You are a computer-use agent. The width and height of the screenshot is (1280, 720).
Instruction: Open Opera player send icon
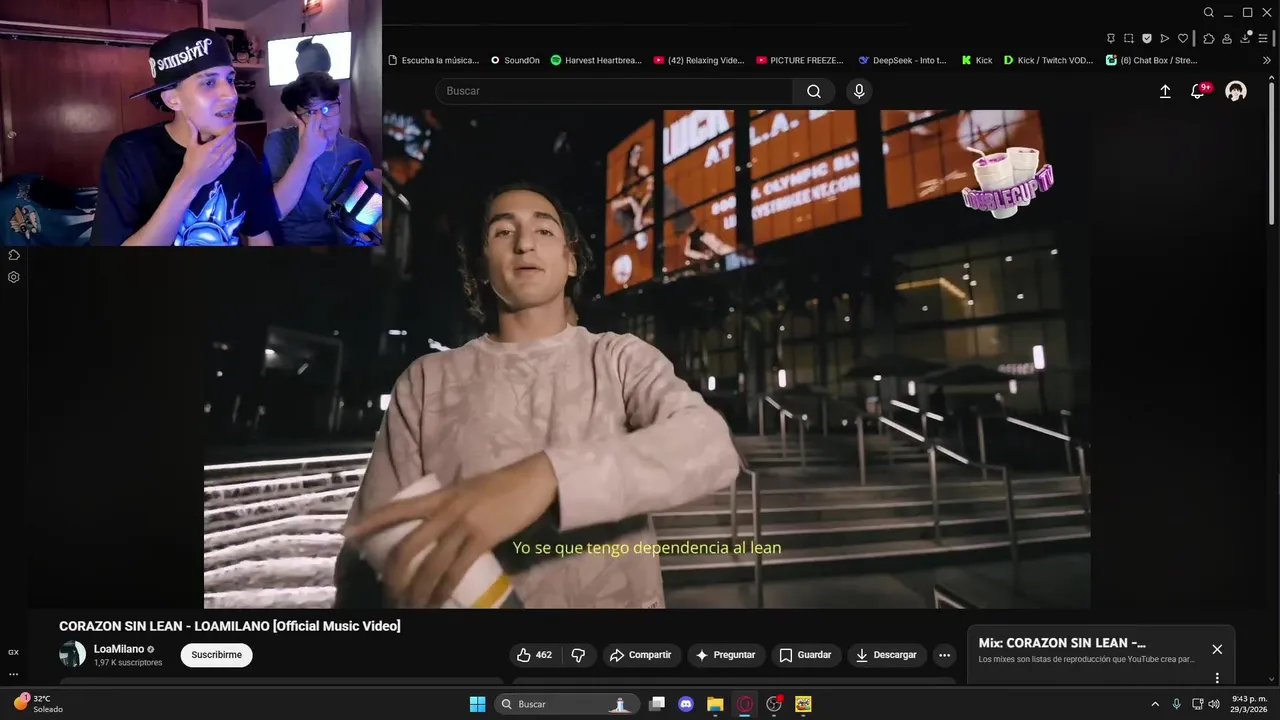click(1165, 38)
